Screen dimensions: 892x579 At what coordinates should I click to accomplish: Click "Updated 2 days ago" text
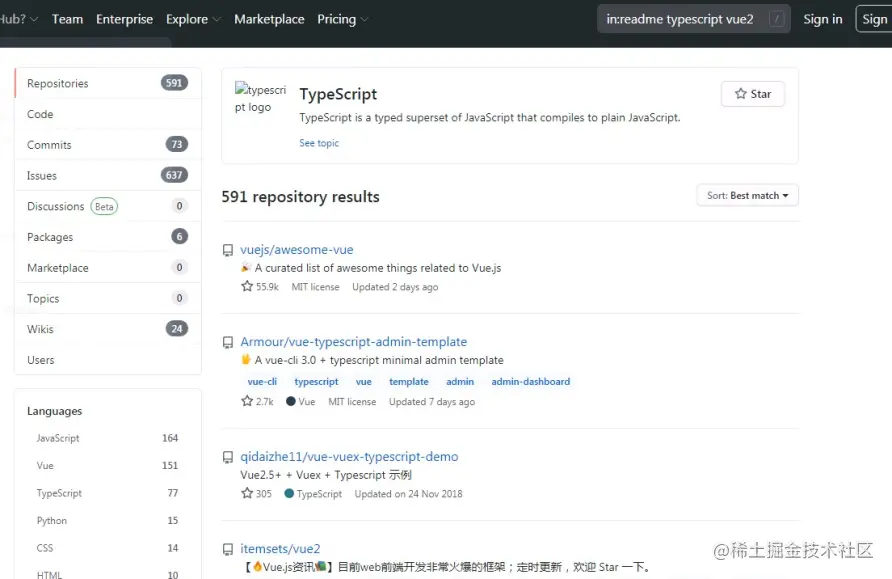pos(395,287)
